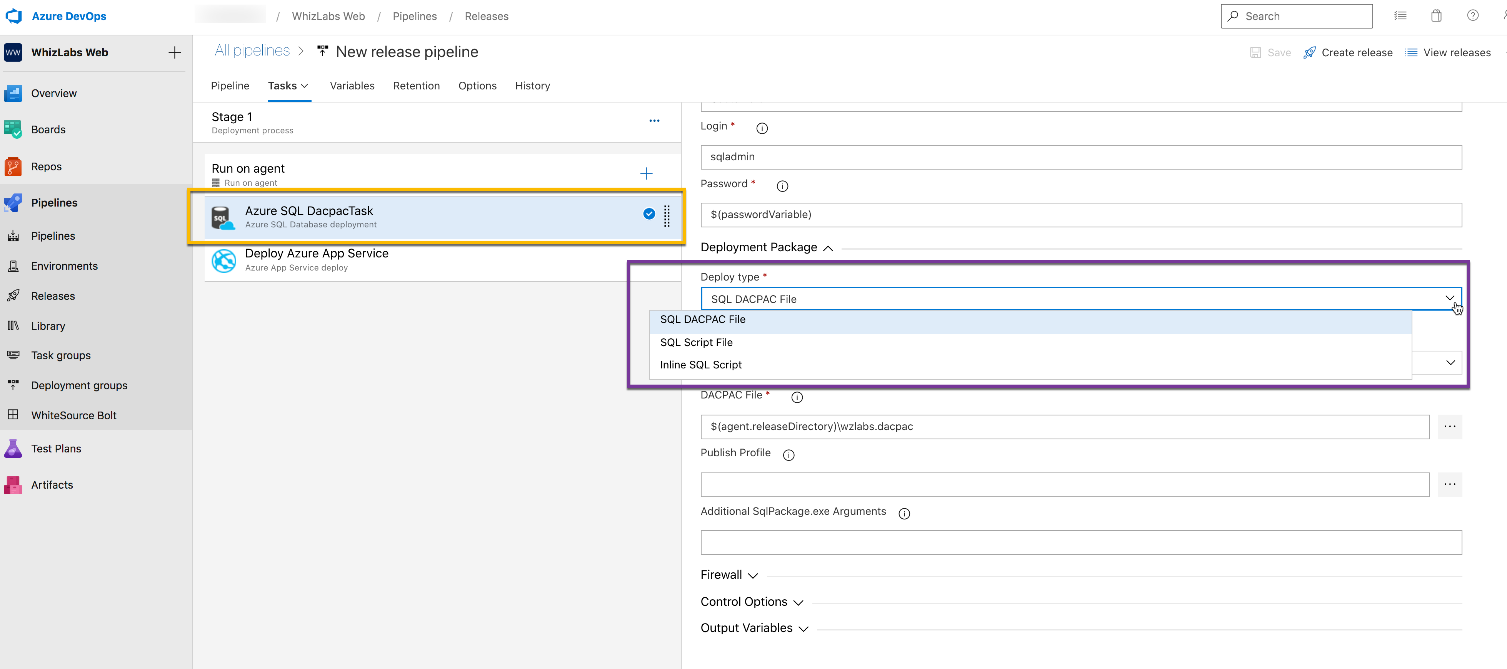This screenshot has width=1507, height=669.
Task: Open Overview in the sidebar
Action: 54,93
